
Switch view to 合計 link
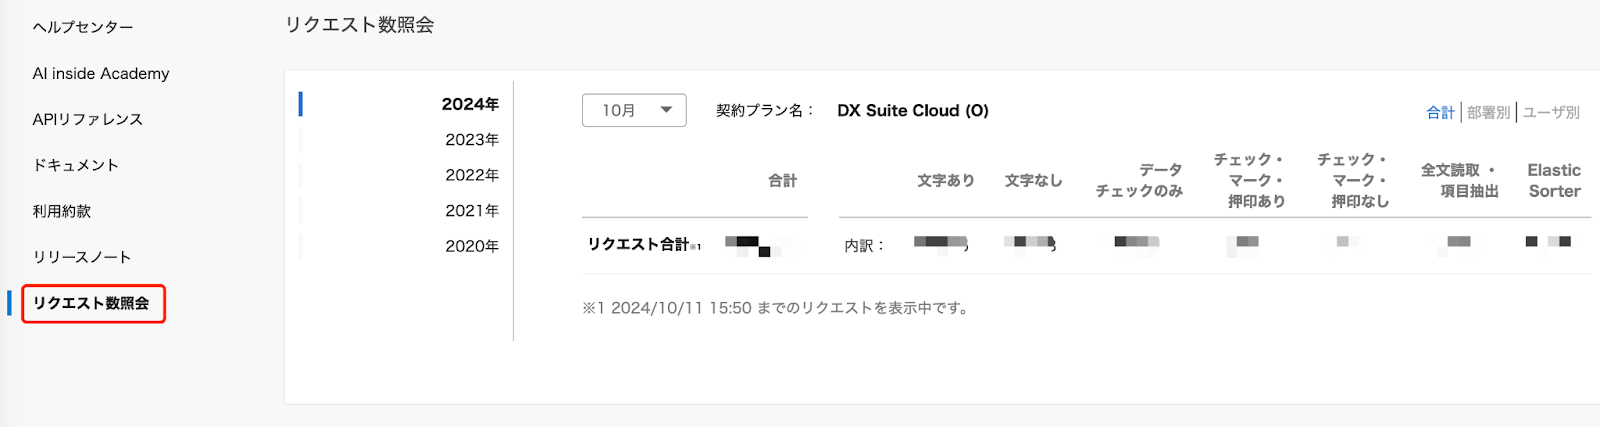(1440, 112)
